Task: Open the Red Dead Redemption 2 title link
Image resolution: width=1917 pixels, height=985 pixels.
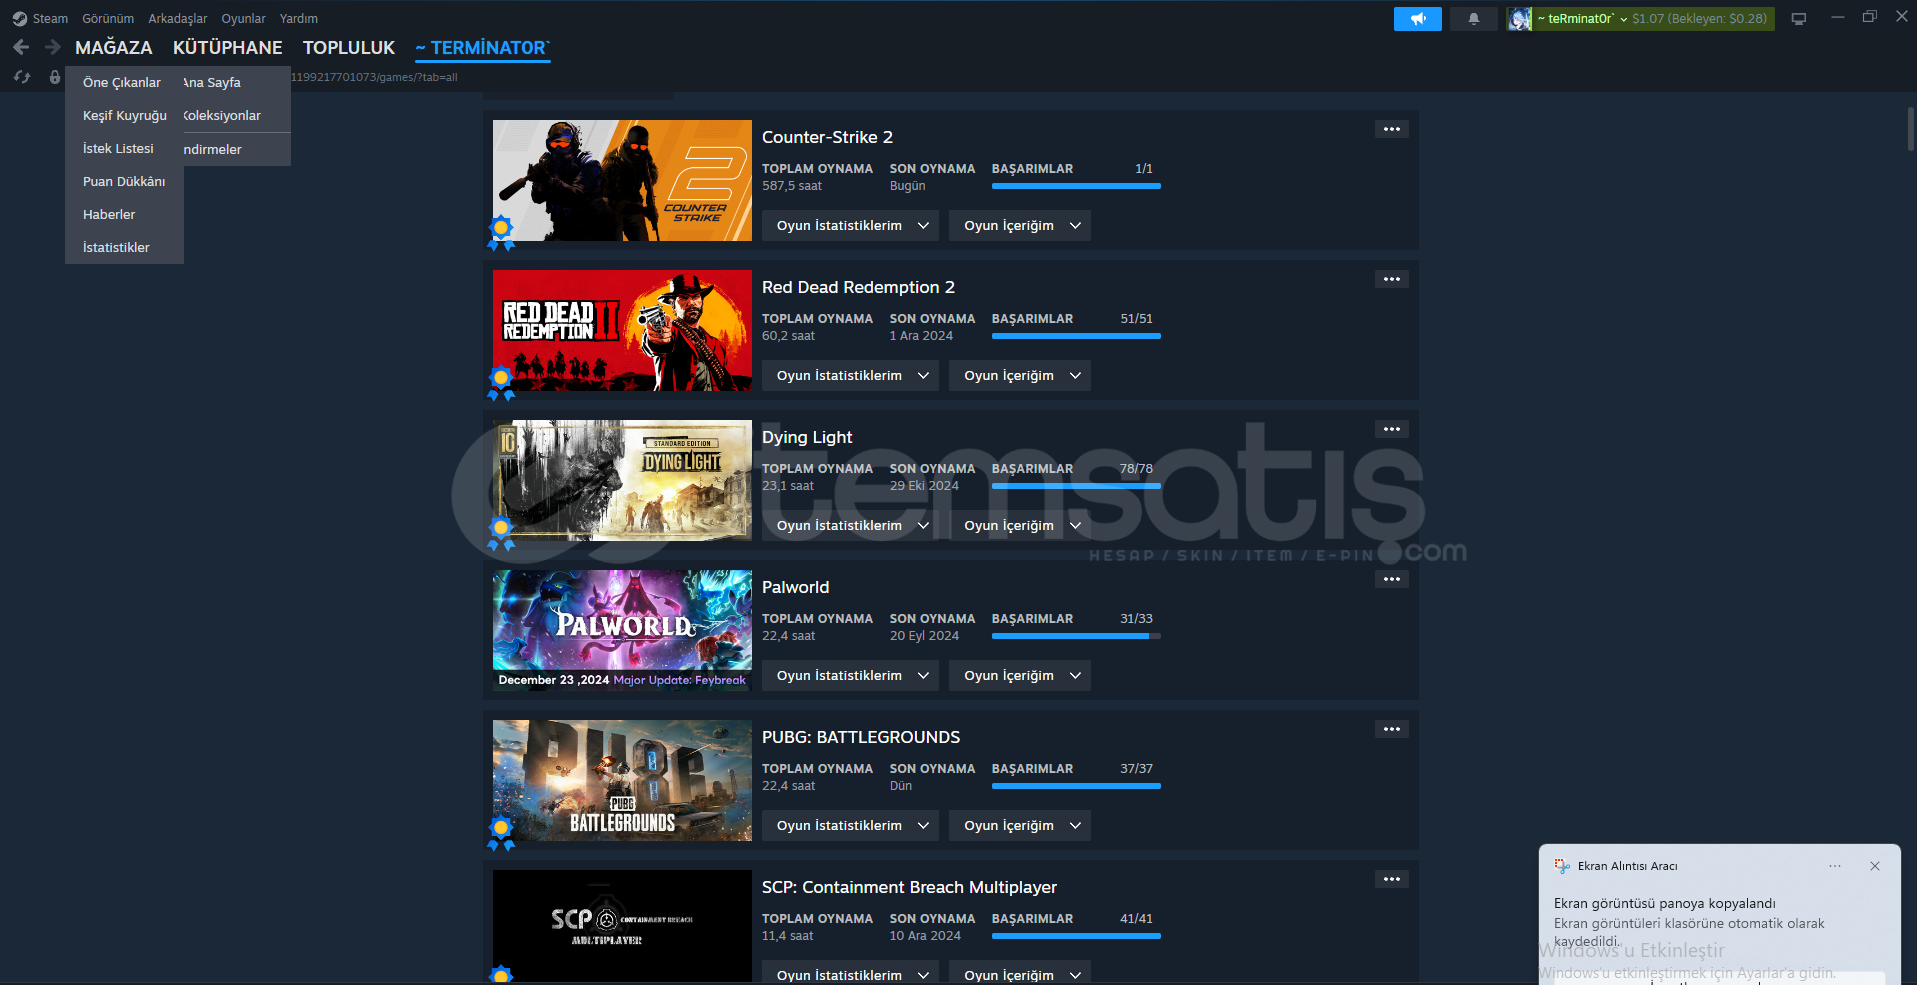Action: coord(858,287)
